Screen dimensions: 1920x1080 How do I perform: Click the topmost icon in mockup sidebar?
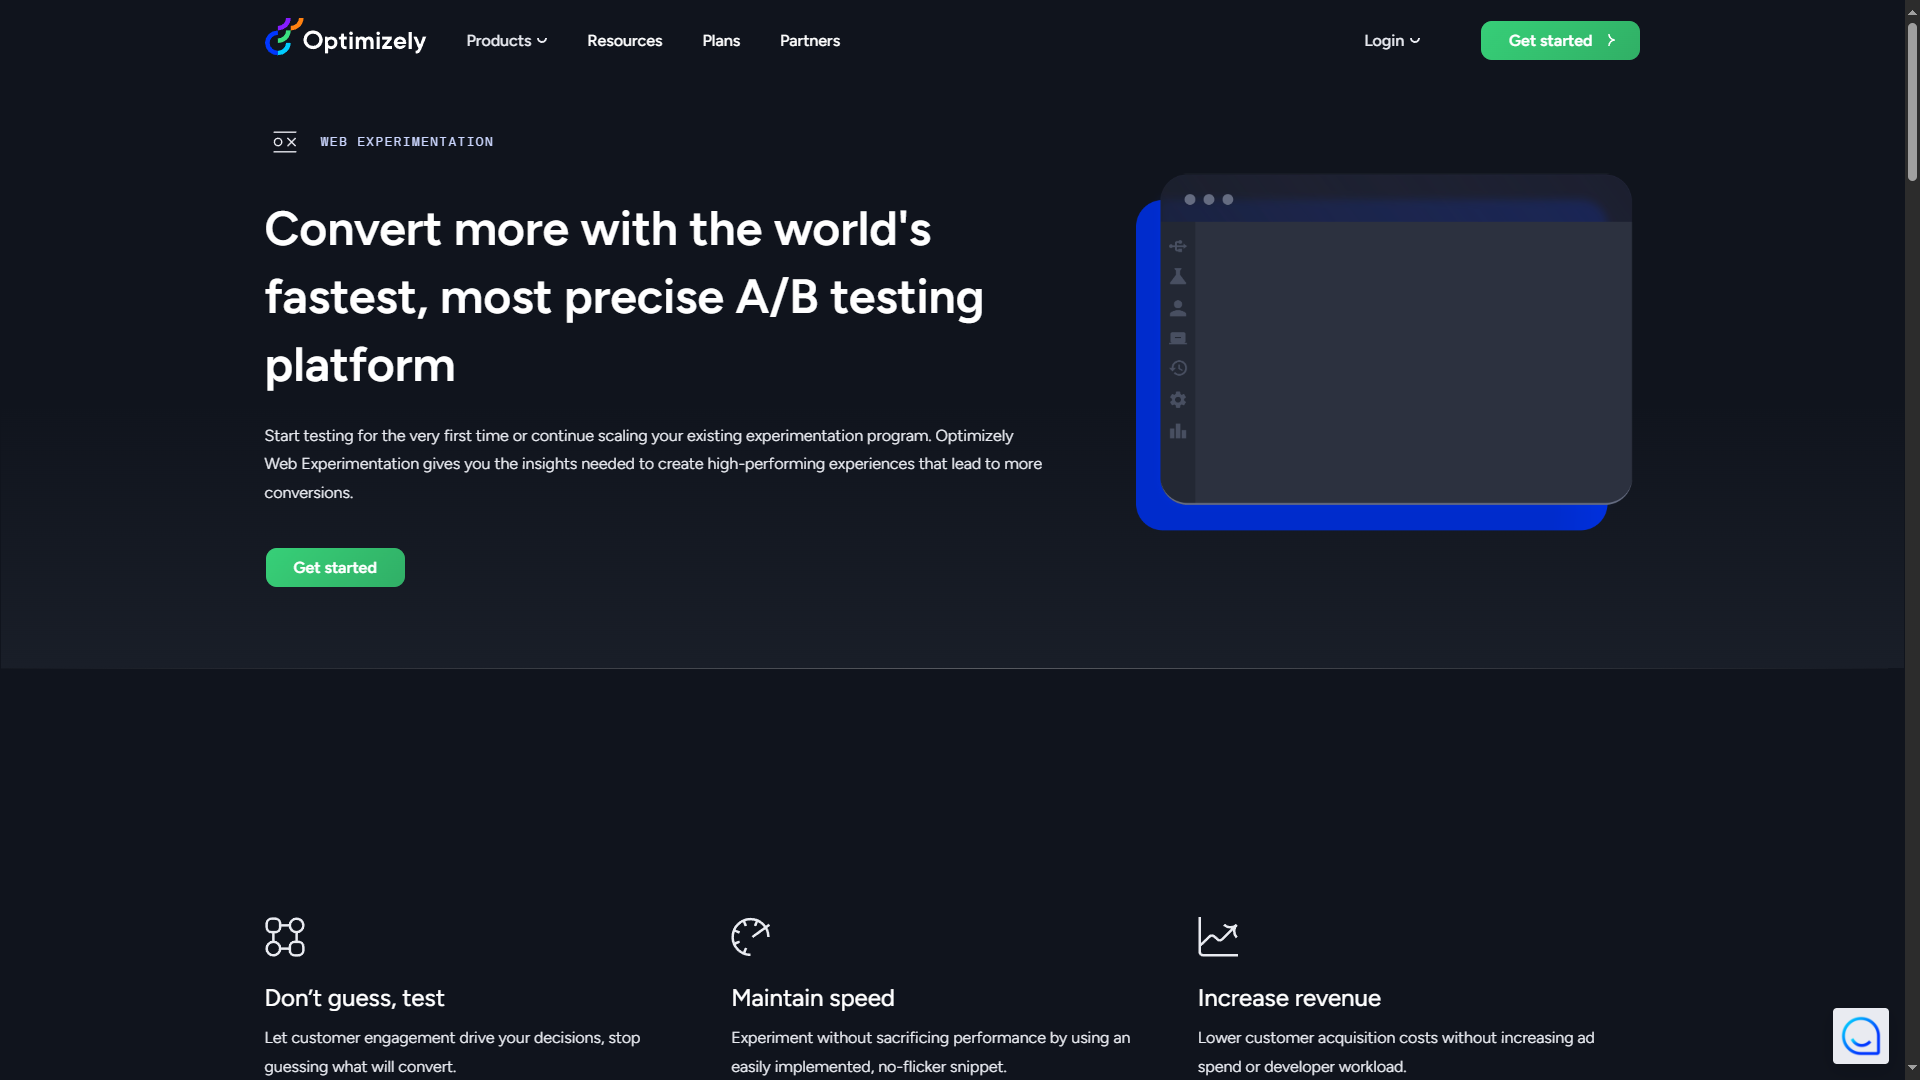click(x=1178, y=246)
